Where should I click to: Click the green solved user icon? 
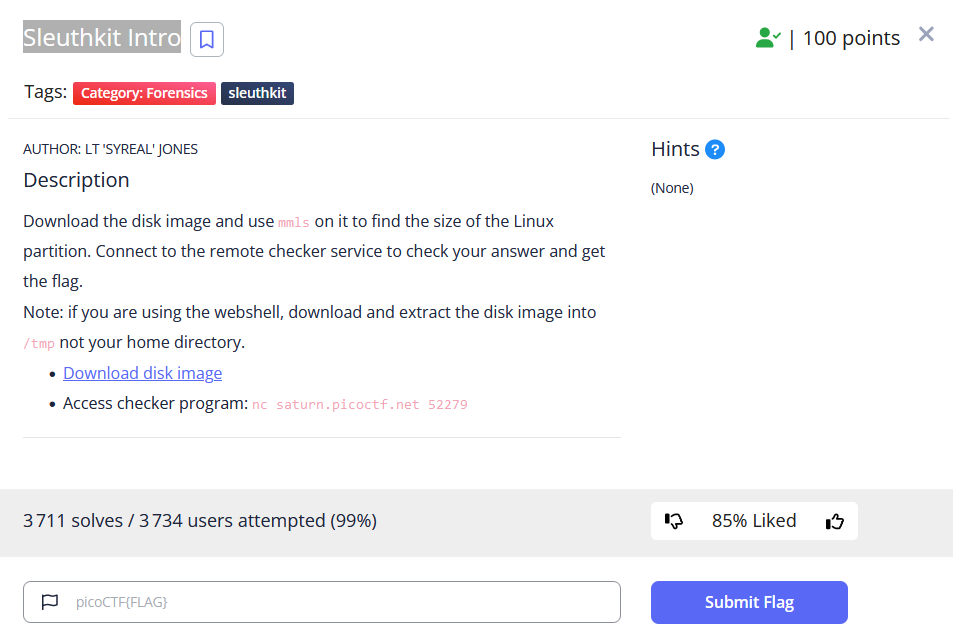click(768, 38)
